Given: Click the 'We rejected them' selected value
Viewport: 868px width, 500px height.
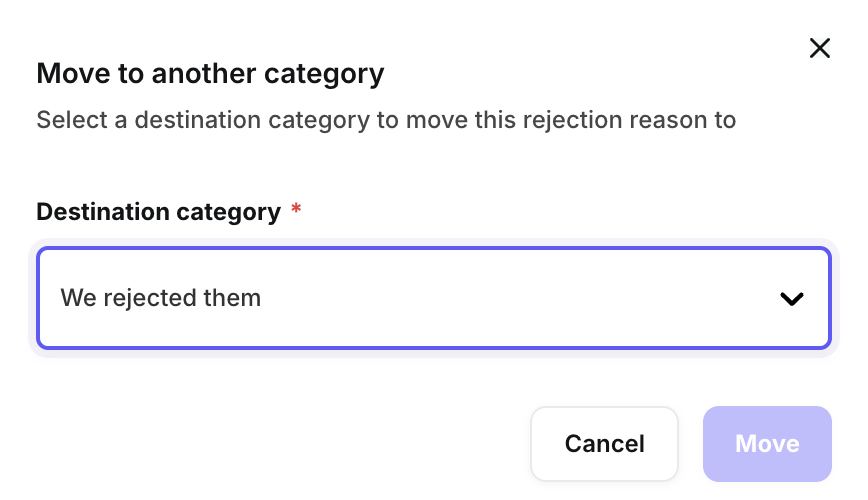Looking at the screenshot, I should [x=161, y=298].
